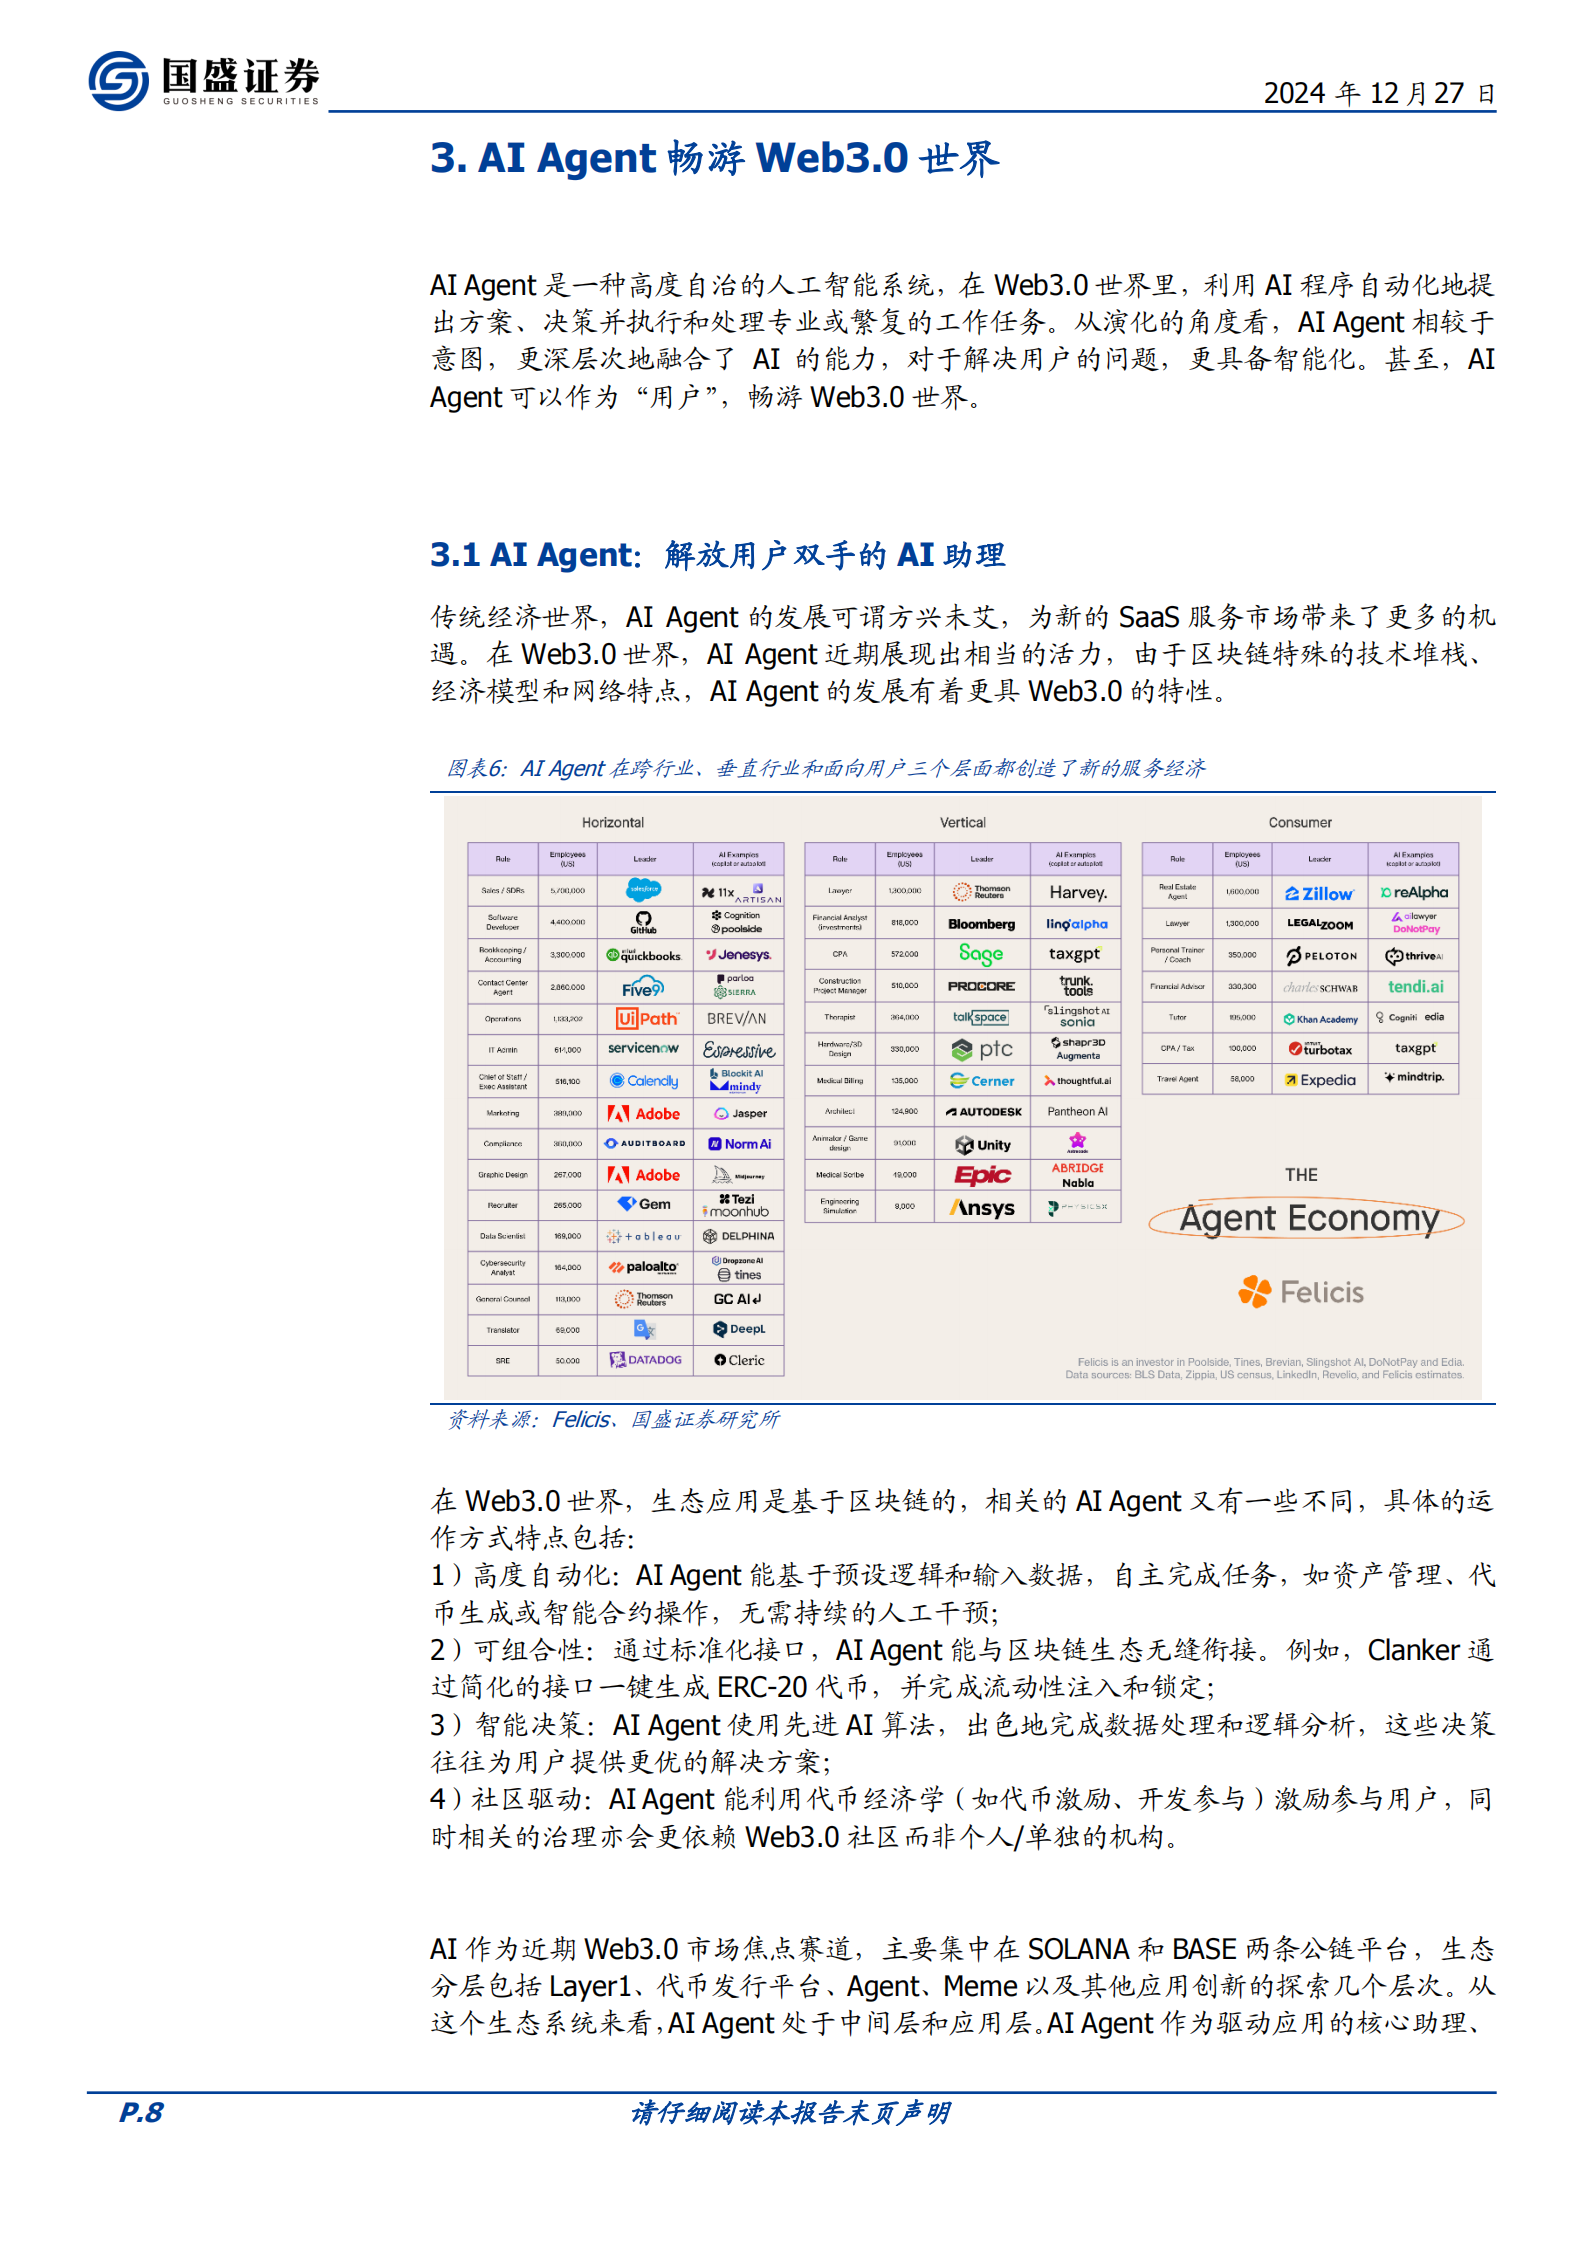Click the Jasper logo in the Marketing row
This screenshot has width=1586, height=2244.
pos(740,1113)
